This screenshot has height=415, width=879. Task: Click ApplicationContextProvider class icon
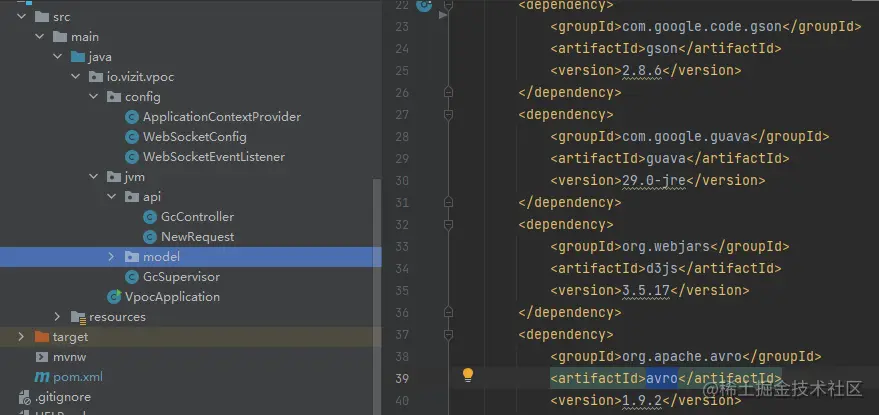[x=132, y=117]
